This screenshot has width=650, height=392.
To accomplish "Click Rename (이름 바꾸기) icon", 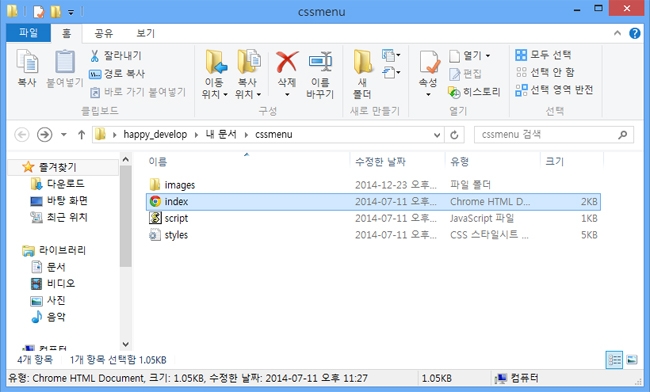I will click(x=320, y=62).
